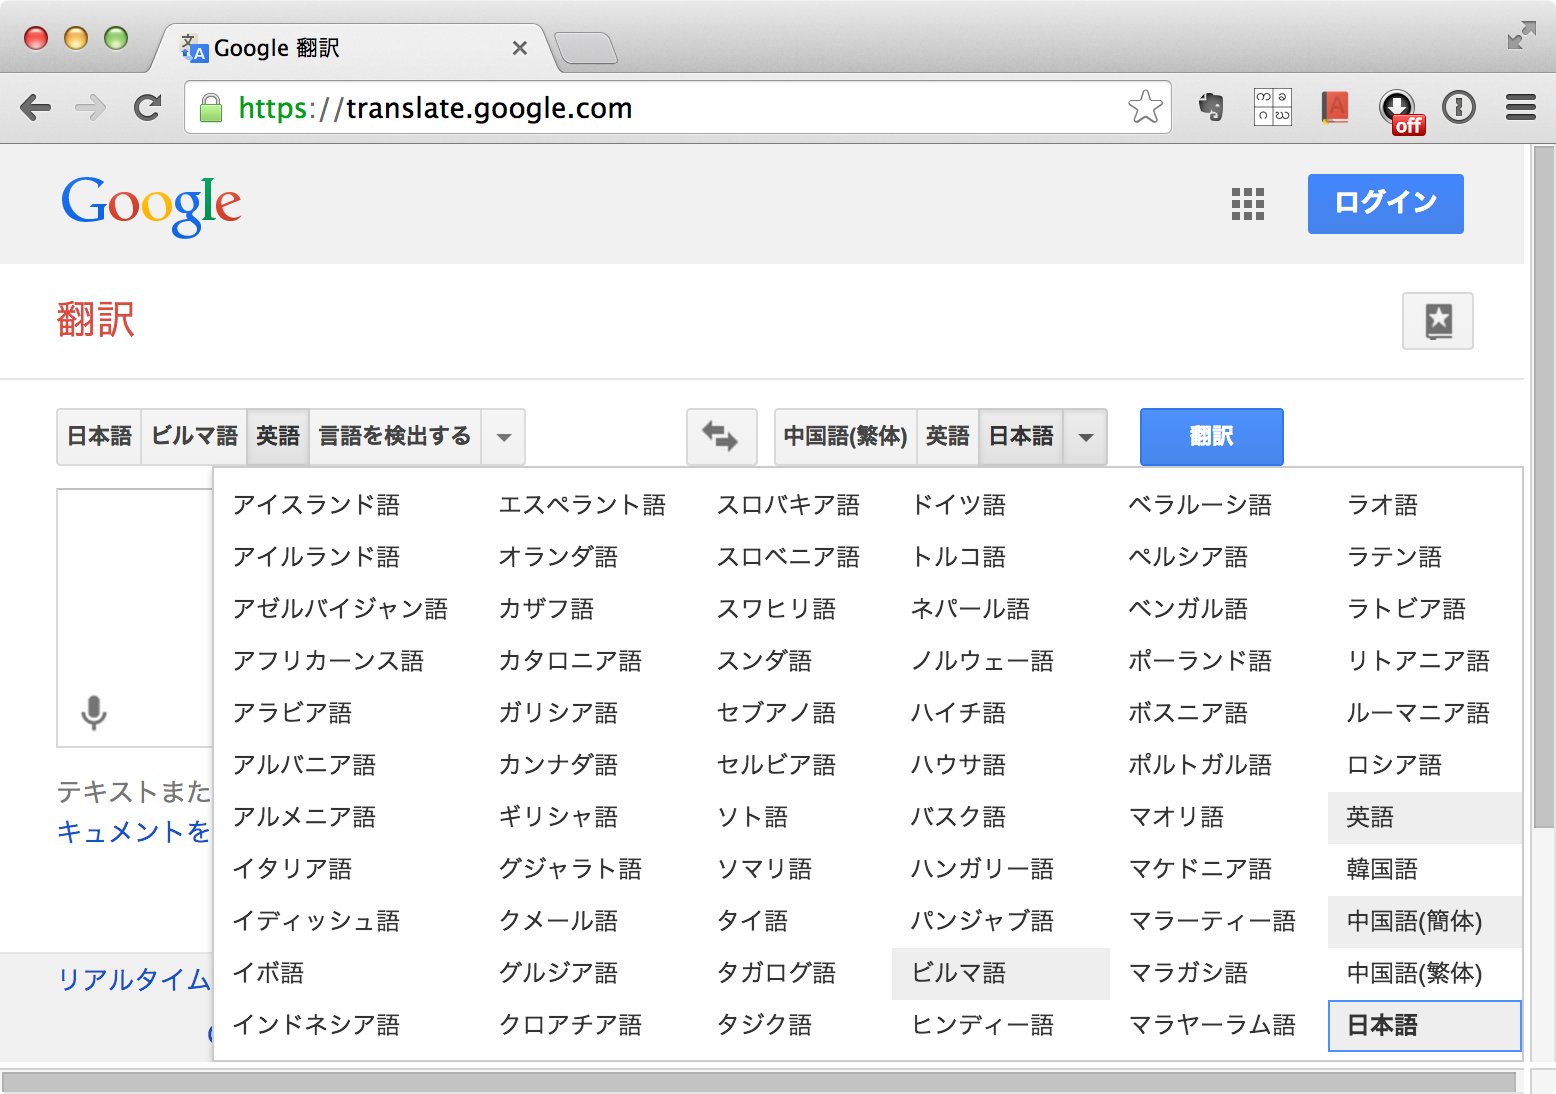Click the source text input box
Viewport: 1556px width, 1094px height.
[x=135, y=618]
